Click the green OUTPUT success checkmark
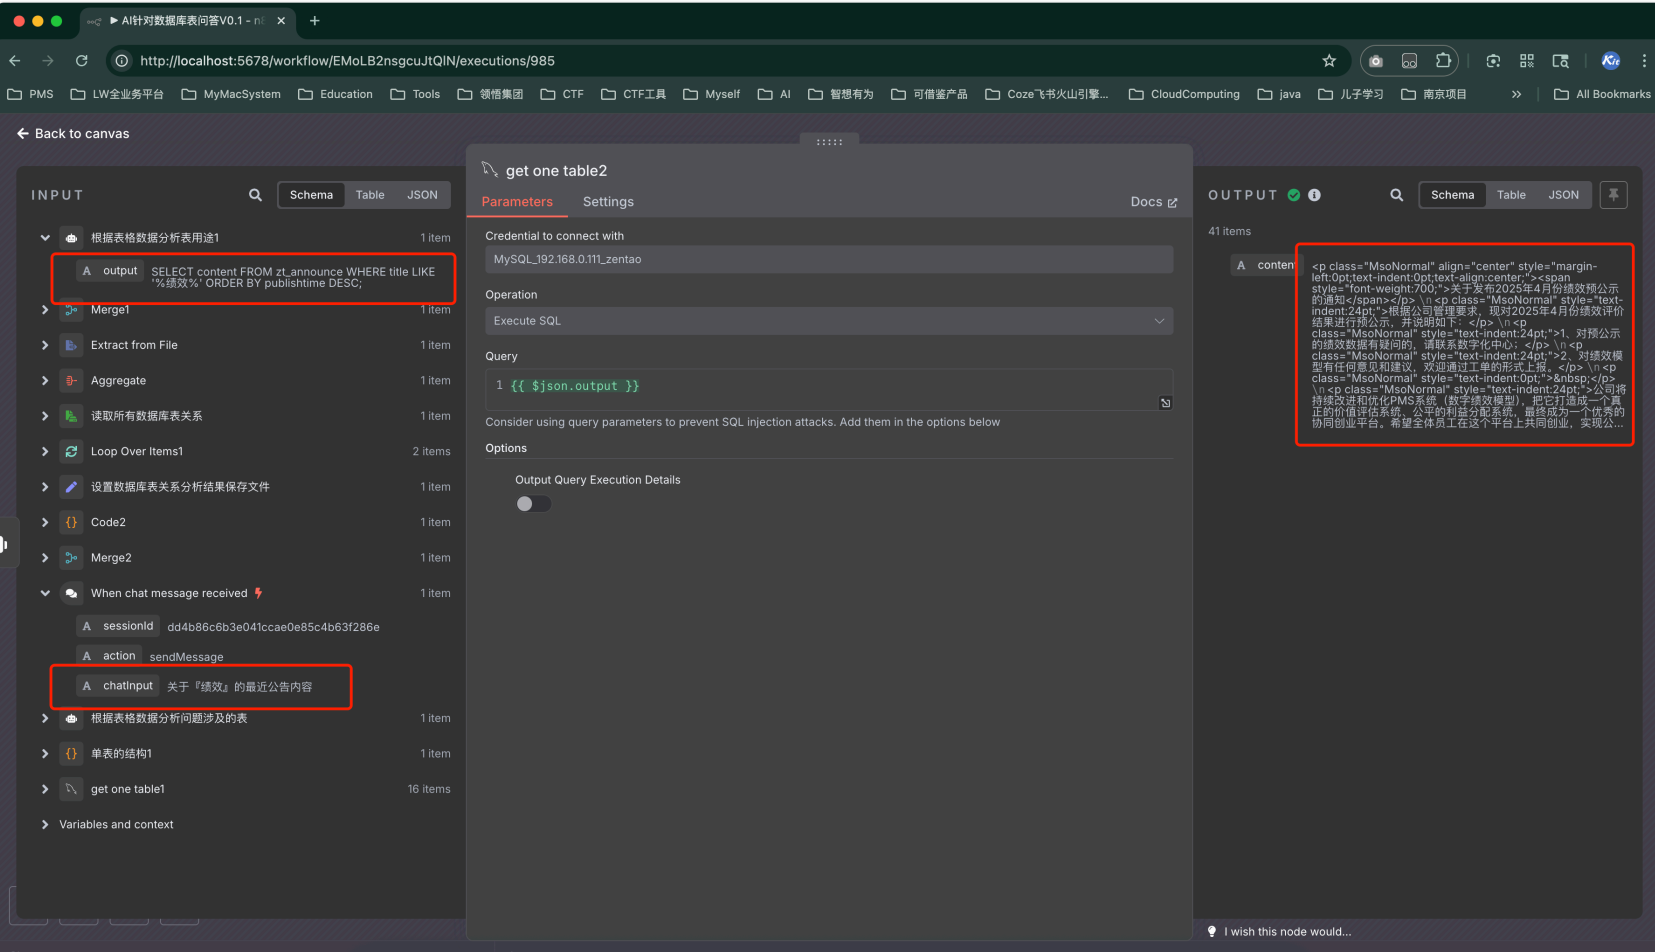1655x952 pixels. [1294, 195]
